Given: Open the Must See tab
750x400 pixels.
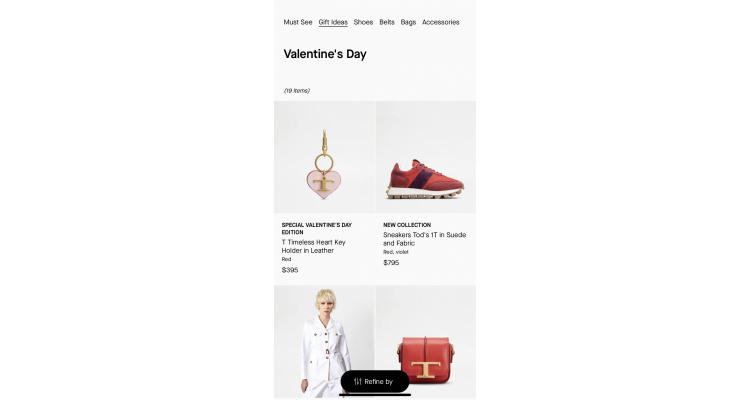Looking at the screenshot, I should [298, 22].
